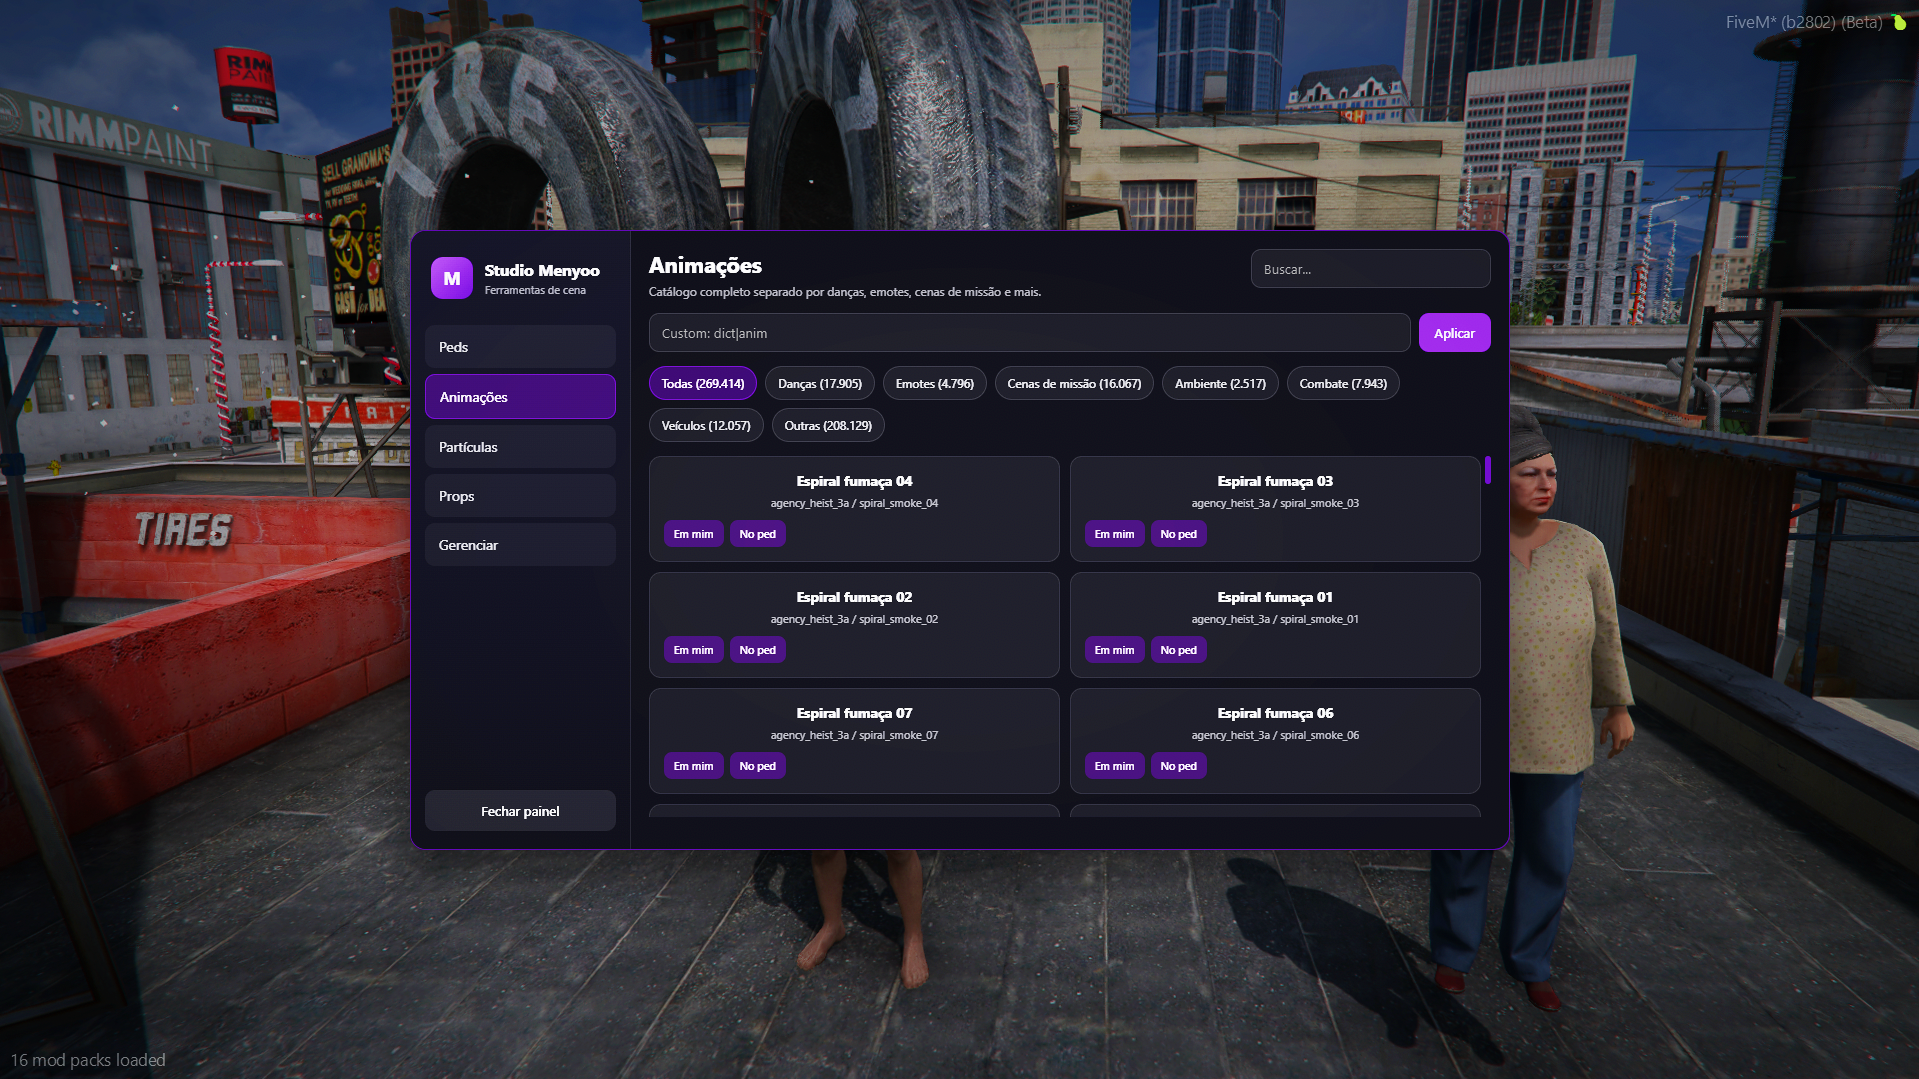Viewport: 1919px width, 1079px height.
Task: Click the Fechar painel button
Action: (520, 811)
